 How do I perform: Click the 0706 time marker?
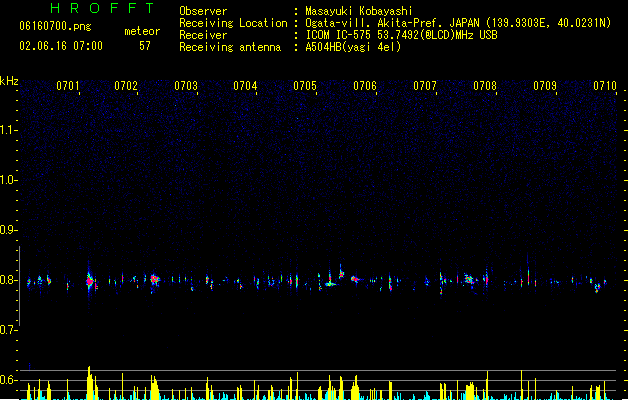(x=365, y=86)
